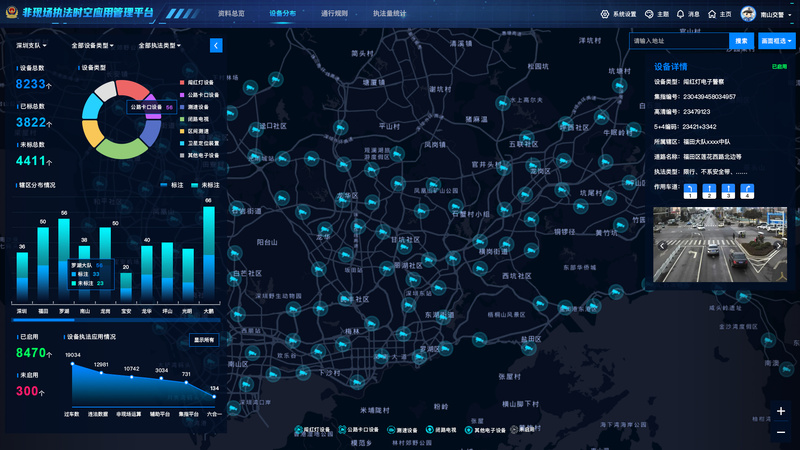Switch to 资料总览 tab
The height and width of the screenshot is (450, 800).
231,13
